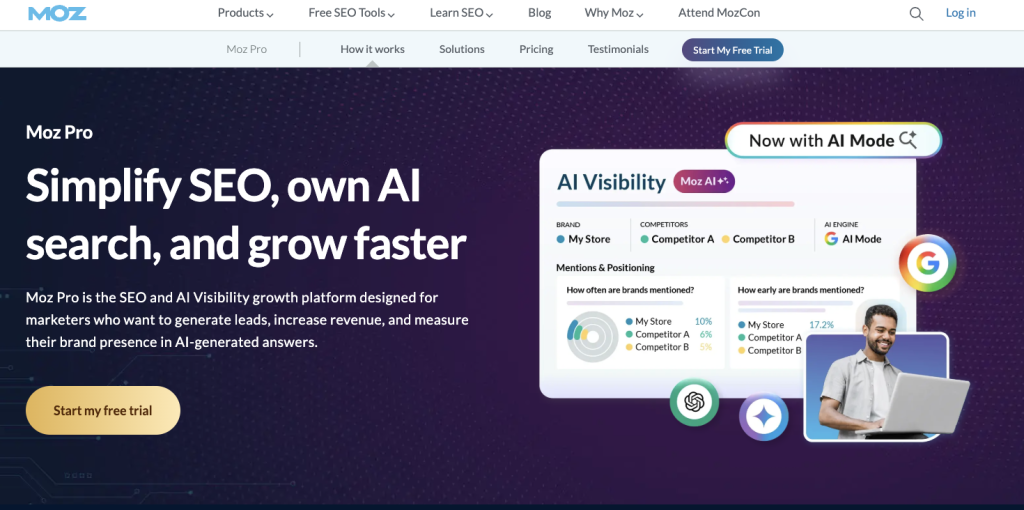
Task: Expand the Free SEO Tools dropdown
Action: pyautogui.click(x=352, y=13)
